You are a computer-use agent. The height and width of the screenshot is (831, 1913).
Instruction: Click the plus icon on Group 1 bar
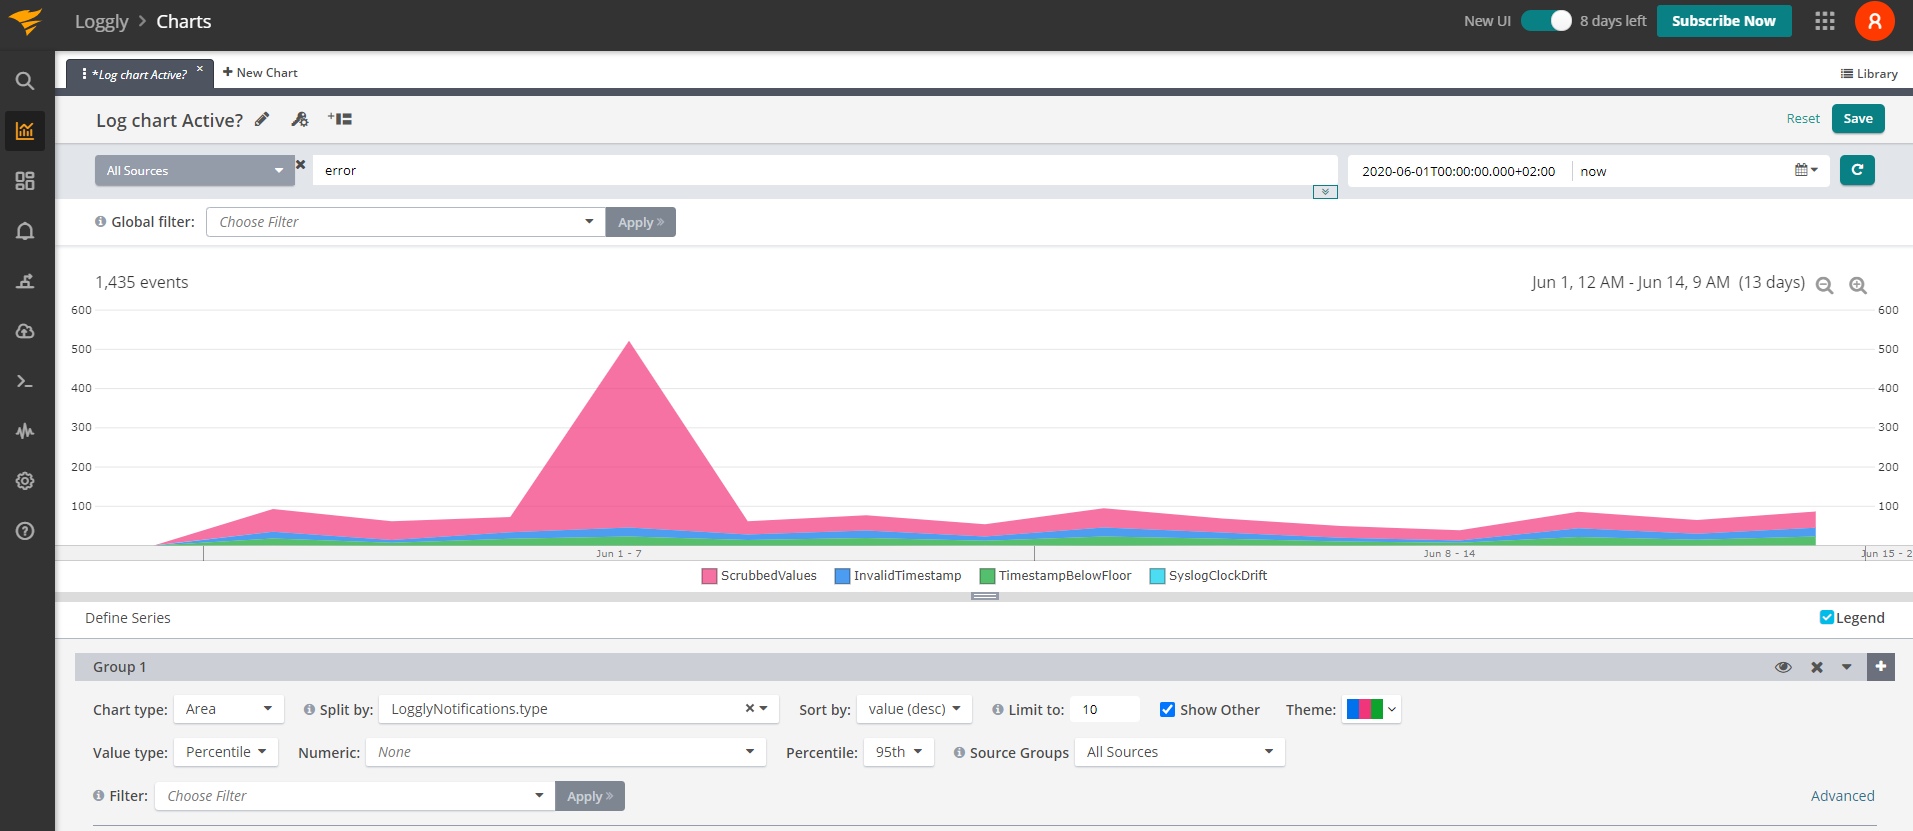[1880, 667]
